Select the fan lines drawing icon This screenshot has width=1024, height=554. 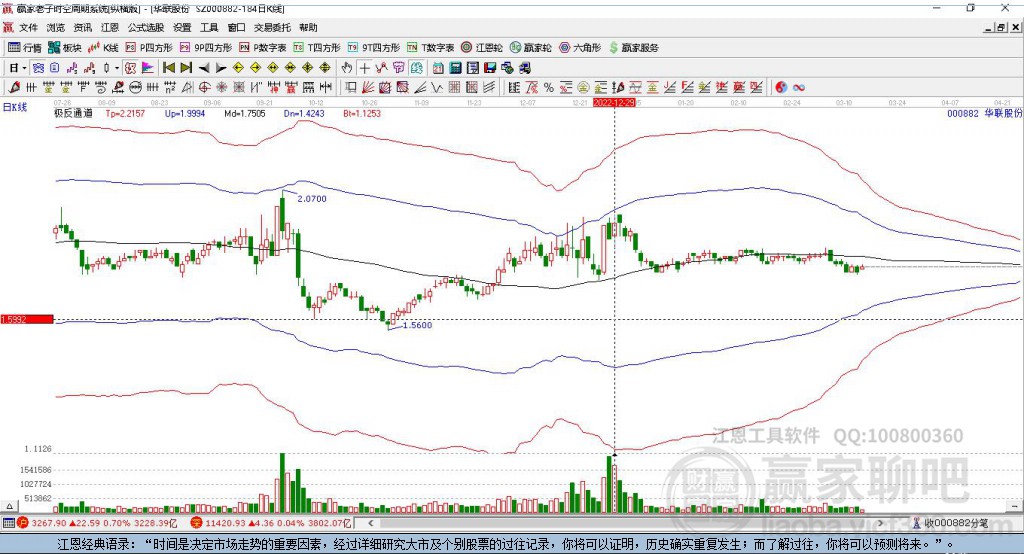coord(368,88)
